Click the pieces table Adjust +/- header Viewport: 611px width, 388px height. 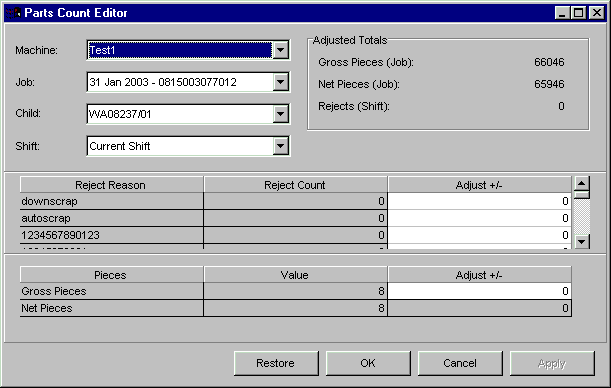[x=479, y=275]
